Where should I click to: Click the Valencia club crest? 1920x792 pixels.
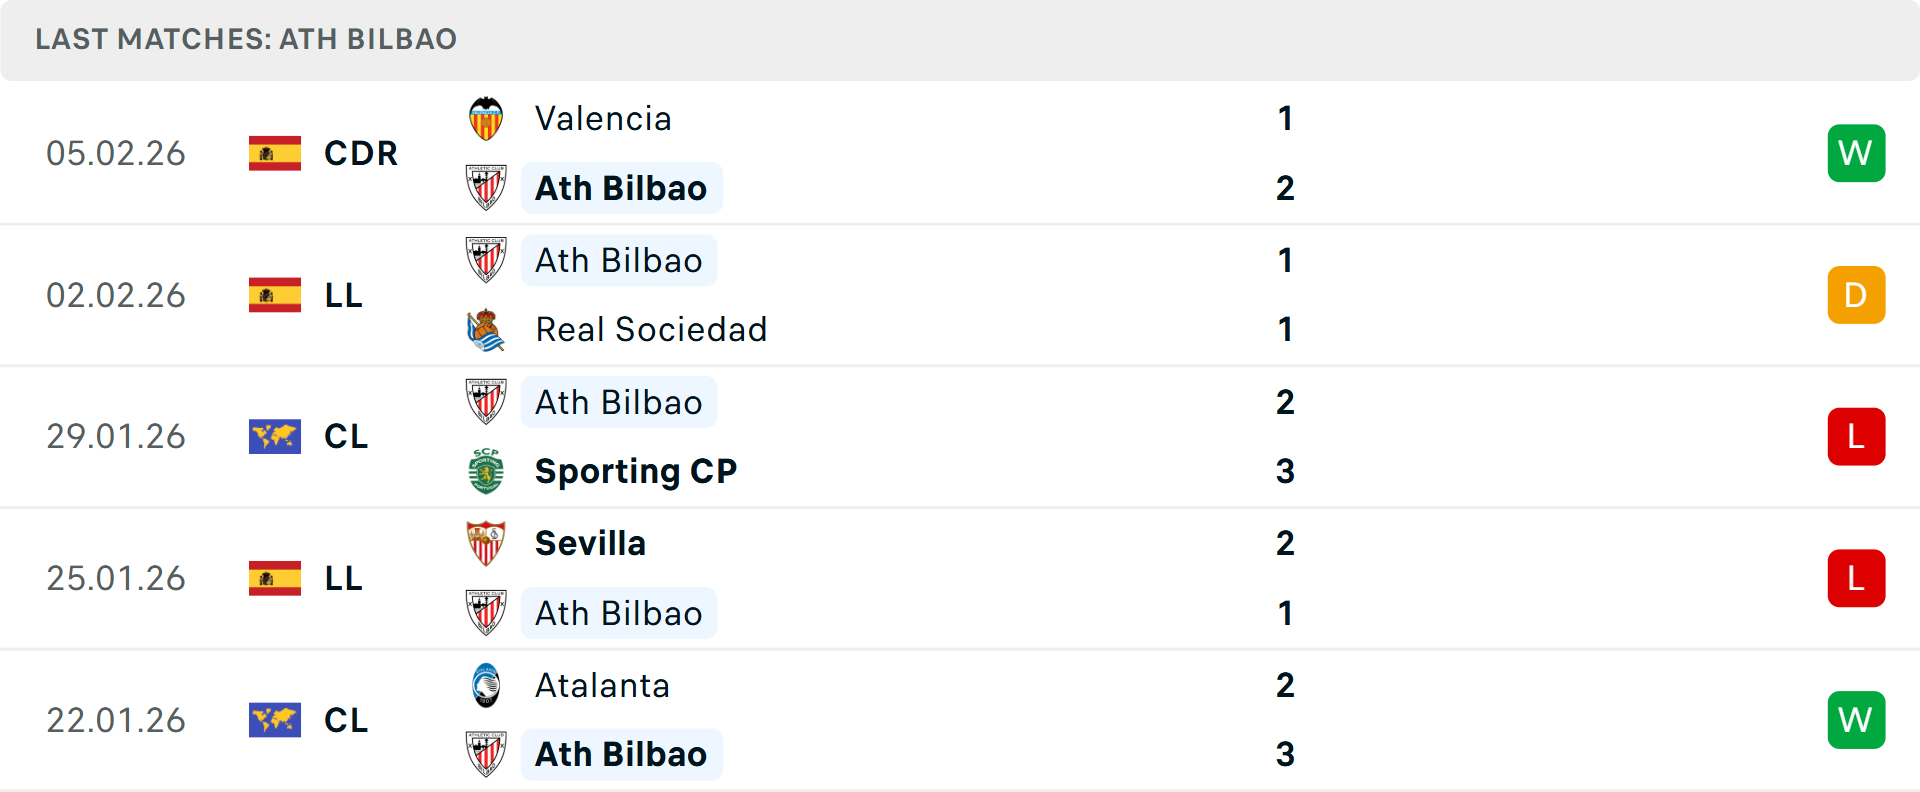[487, 115]
